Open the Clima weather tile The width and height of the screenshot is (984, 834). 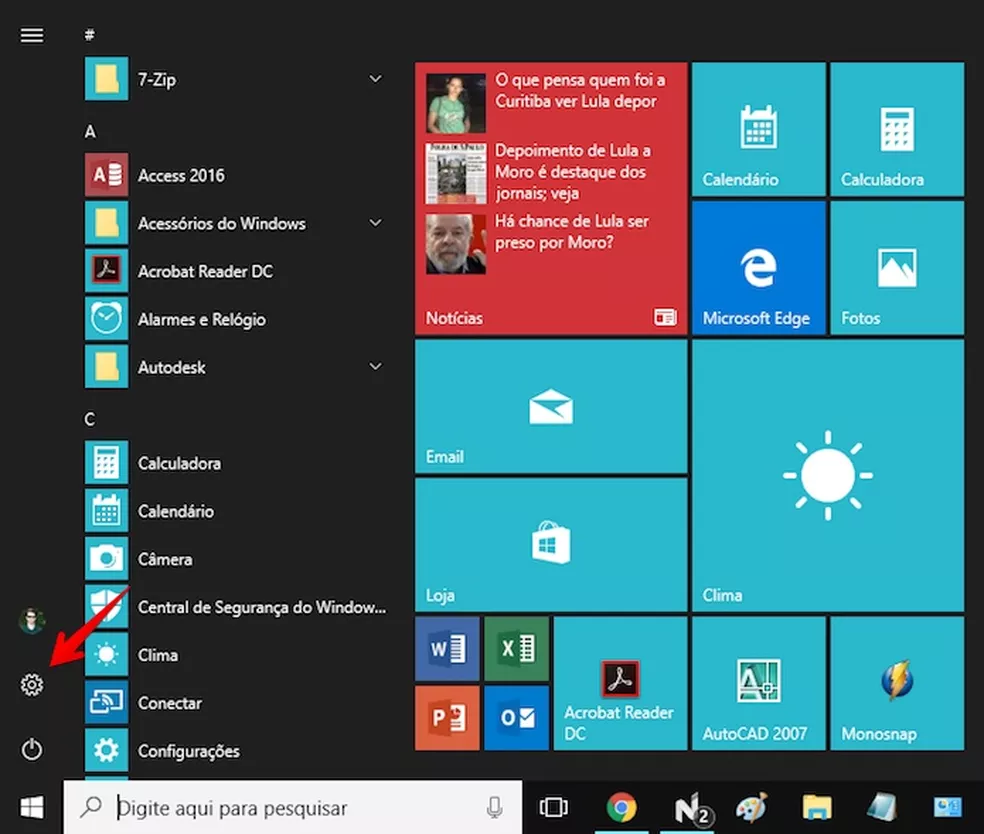(828, 476)
